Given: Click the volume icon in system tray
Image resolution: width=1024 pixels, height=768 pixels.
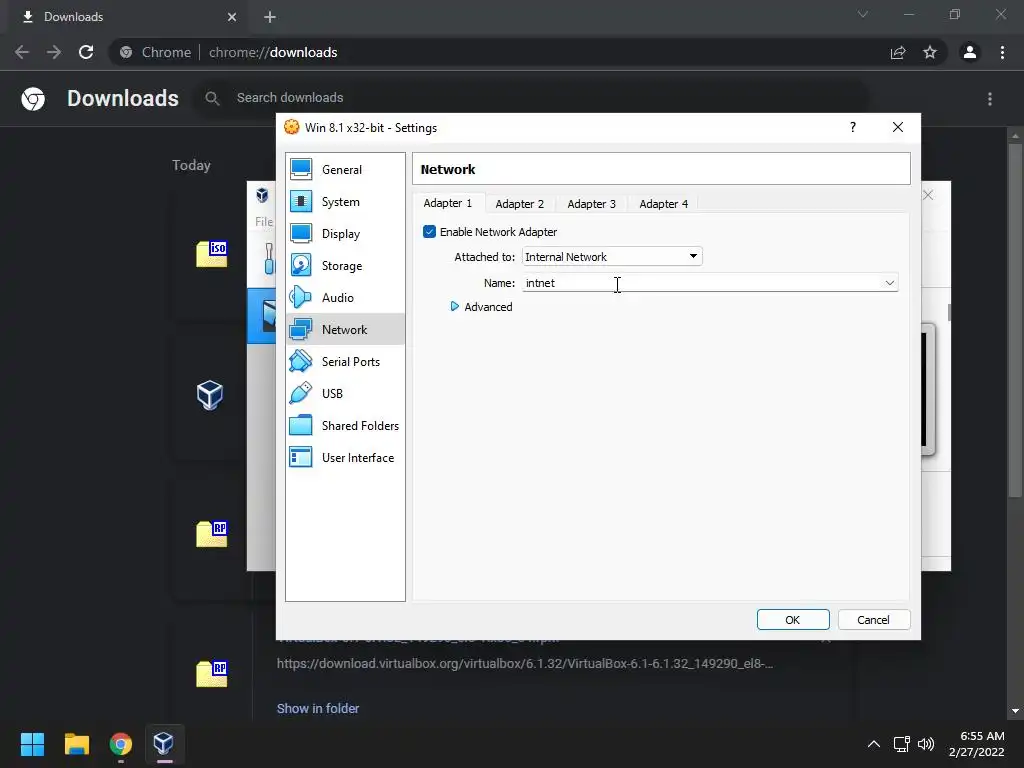Looking at the screenshot, I should (x=926, y=744).
